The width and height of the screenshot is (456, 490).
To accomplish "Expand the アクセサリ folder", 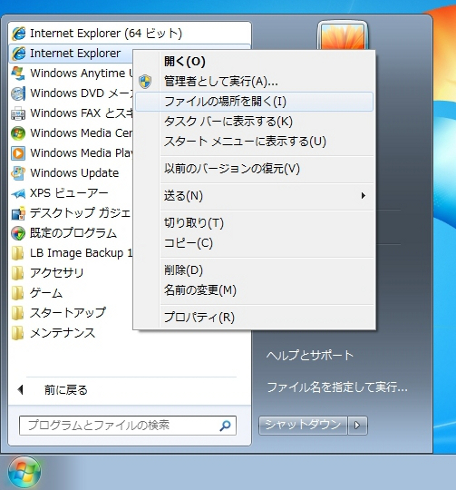I will coord(56,273).
